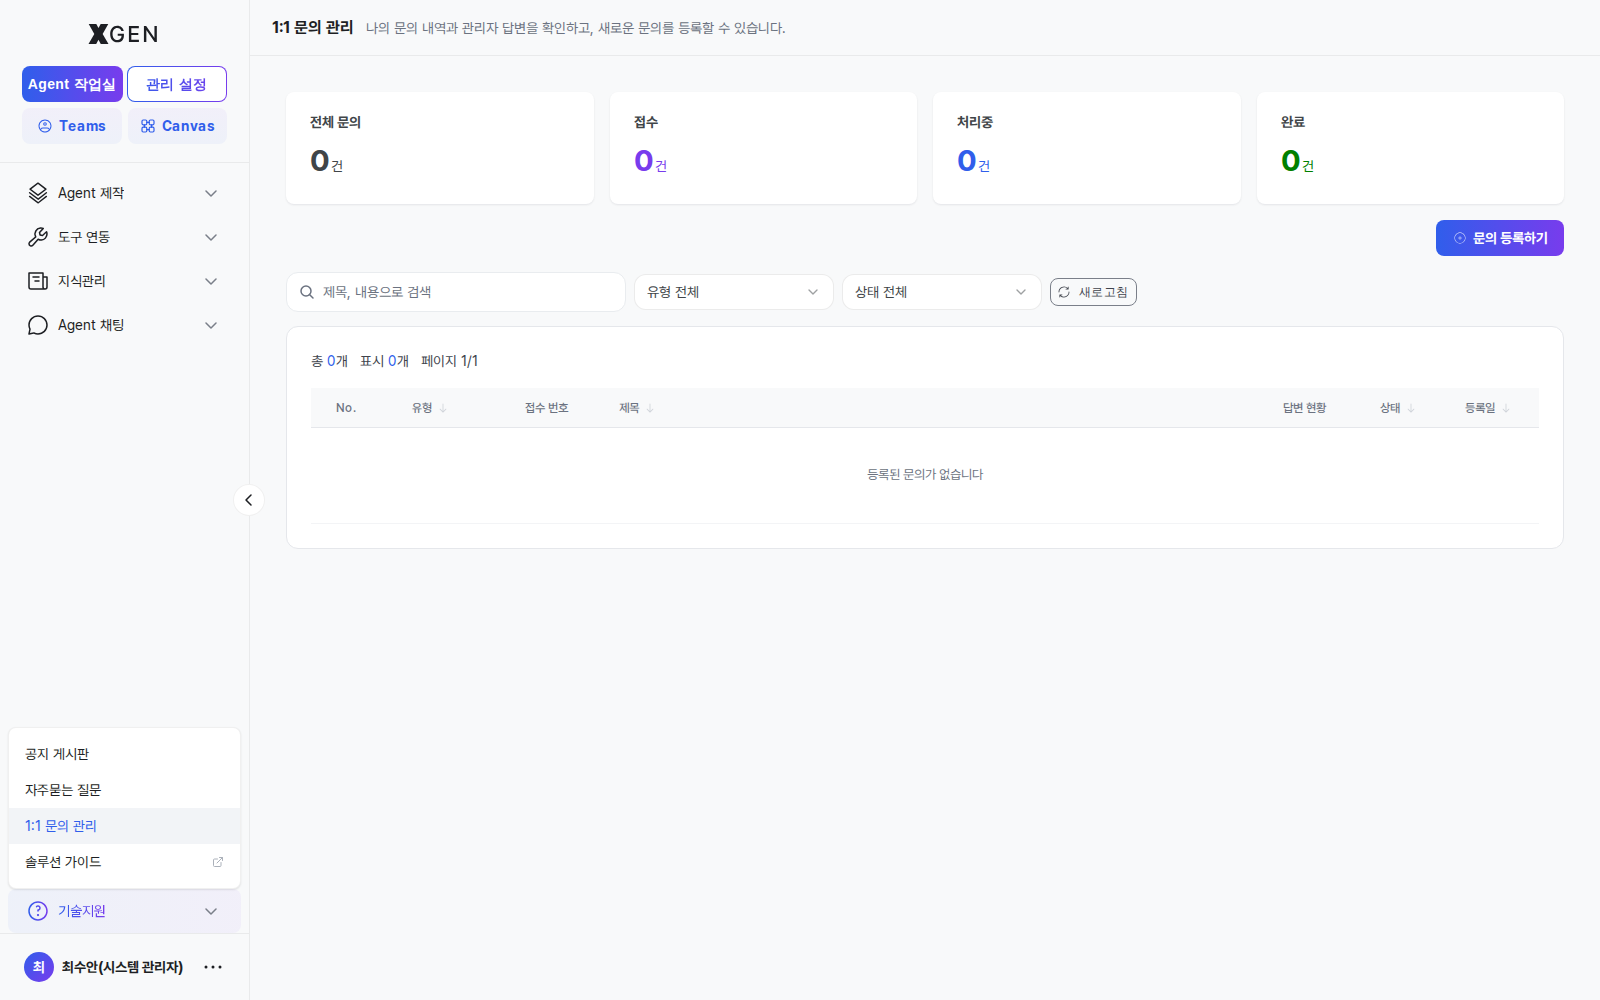Screen dimensions: 1600x1000
Task: Collapse the 기술지원 section chevron
Action: pos(211,911)
